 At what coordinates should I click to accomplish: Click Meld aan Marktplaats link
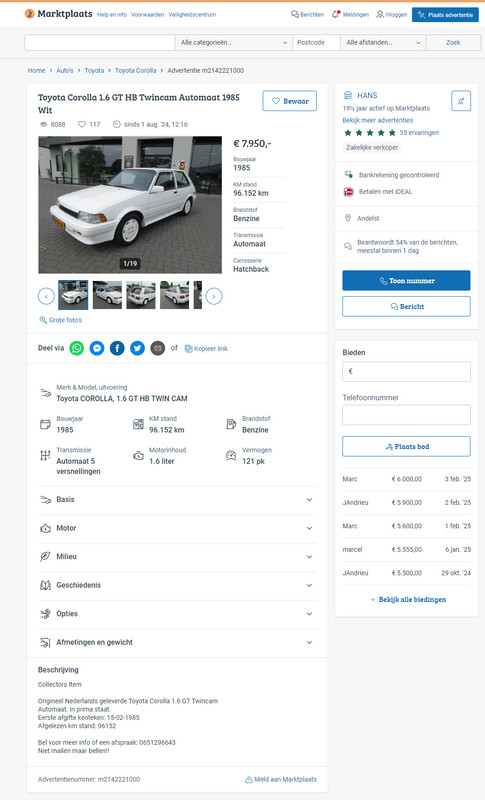[281, 779]
